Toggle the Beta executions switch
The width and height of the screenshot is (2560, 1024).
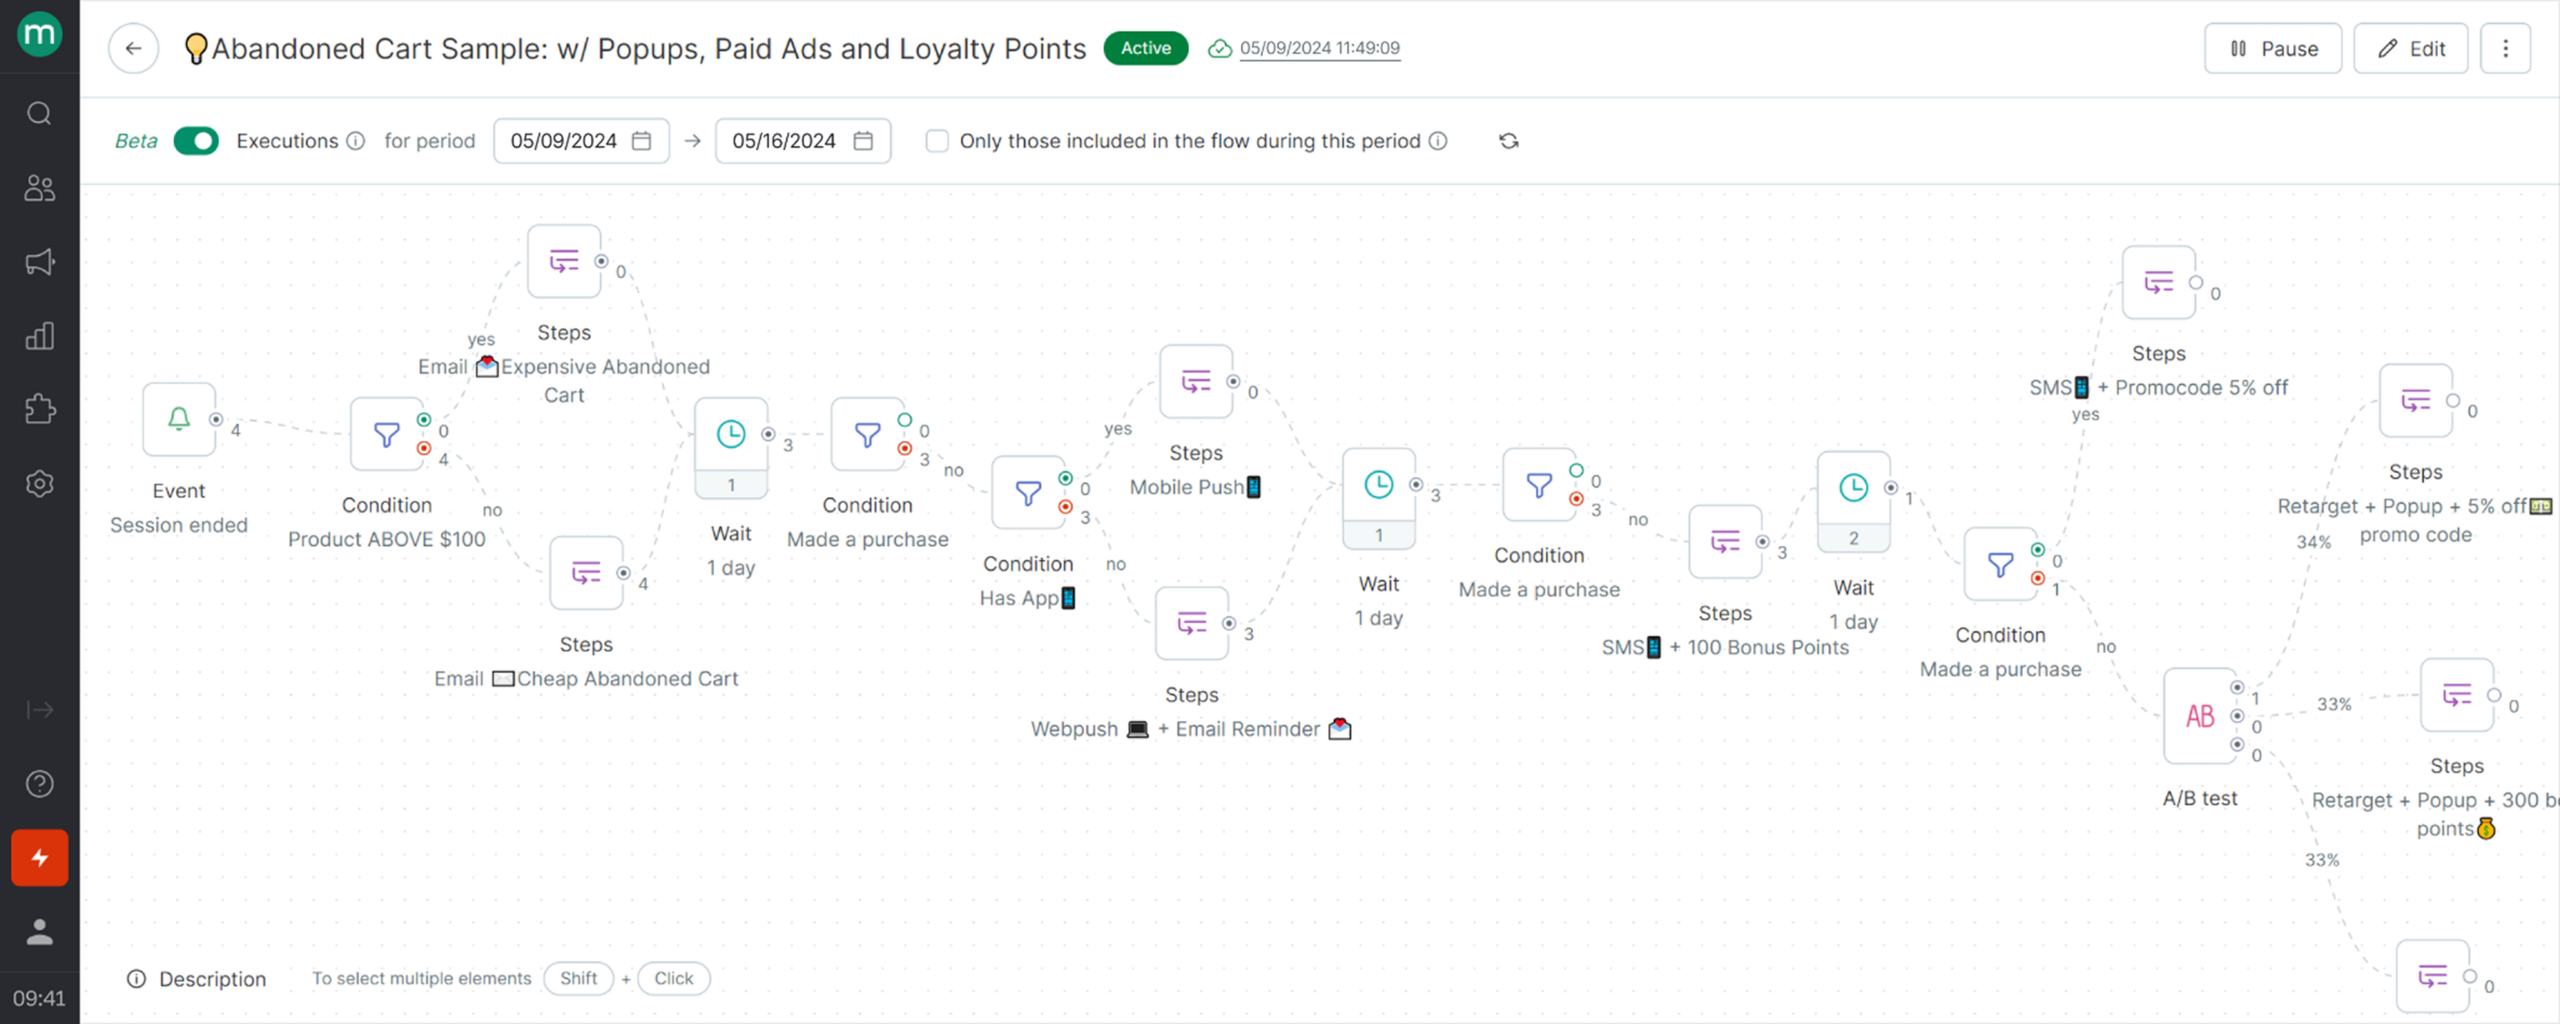(x=196, y=141)
